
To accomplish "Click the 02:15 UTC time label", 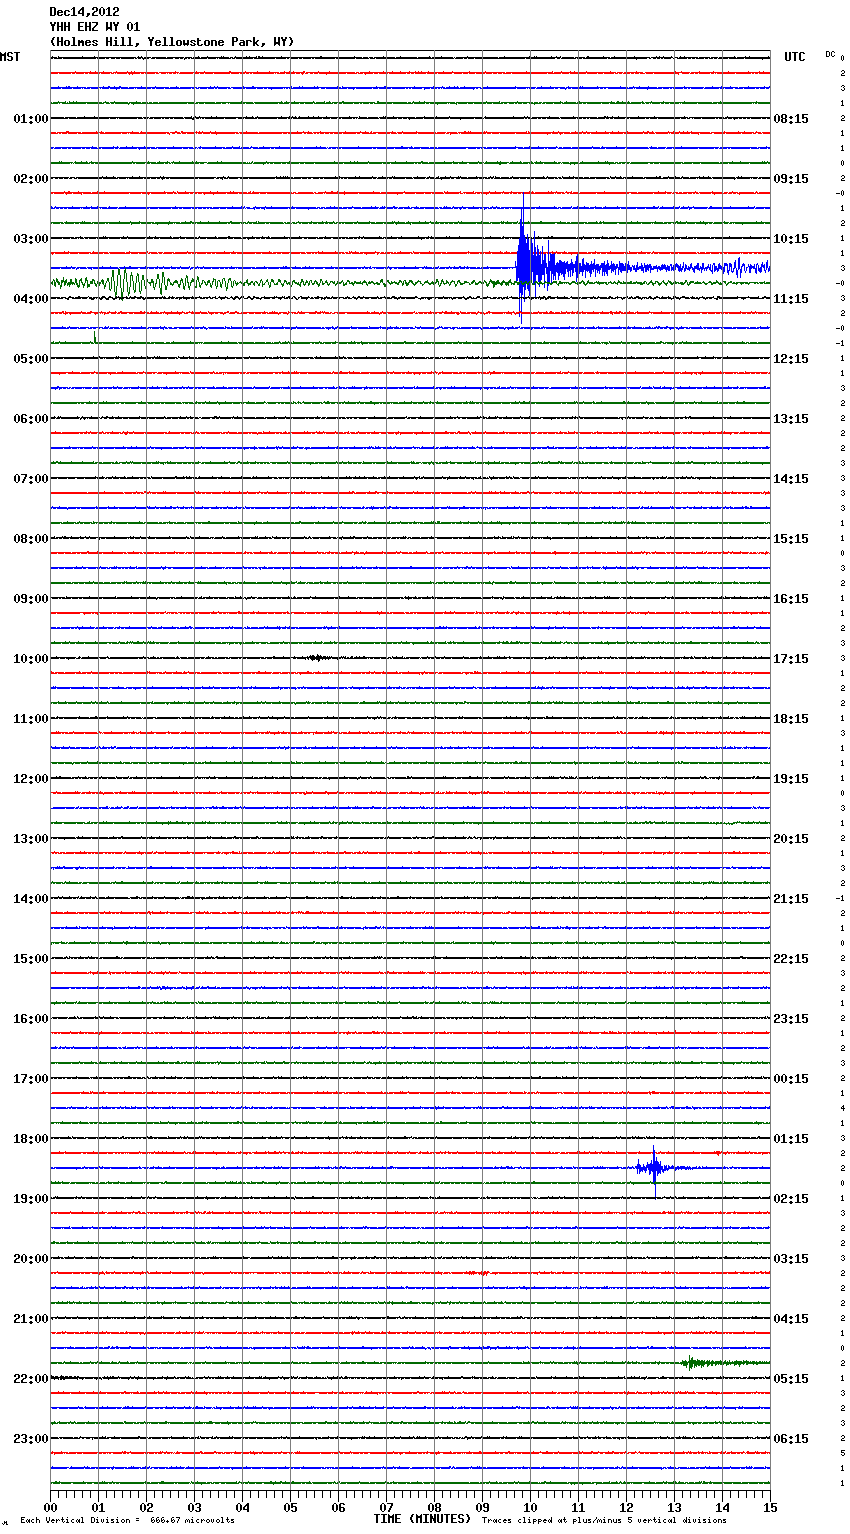I will coord(791,1199).
